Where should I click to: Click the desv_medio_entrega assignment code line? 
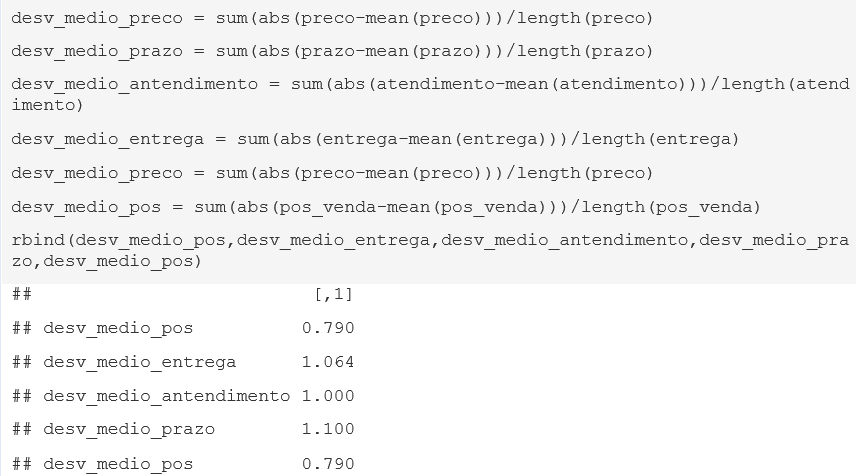point(375,140)
